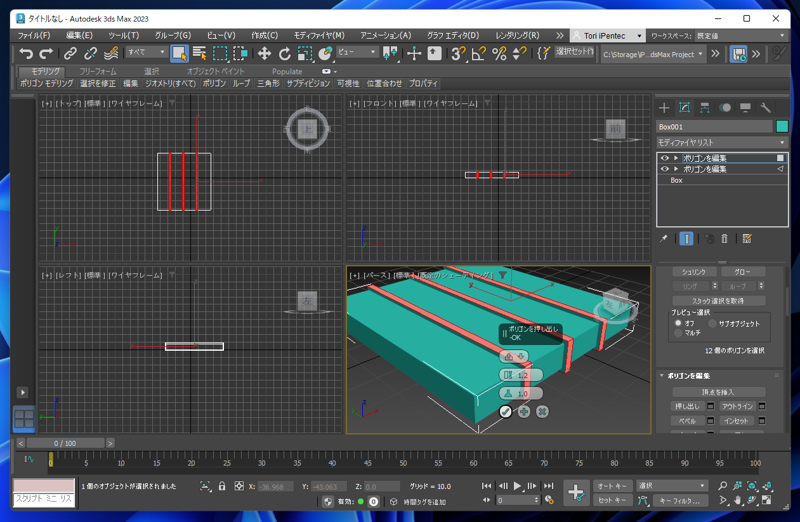Confirm extrude with caddy OK checkmark
800x522 pixels.
[505, 411]
